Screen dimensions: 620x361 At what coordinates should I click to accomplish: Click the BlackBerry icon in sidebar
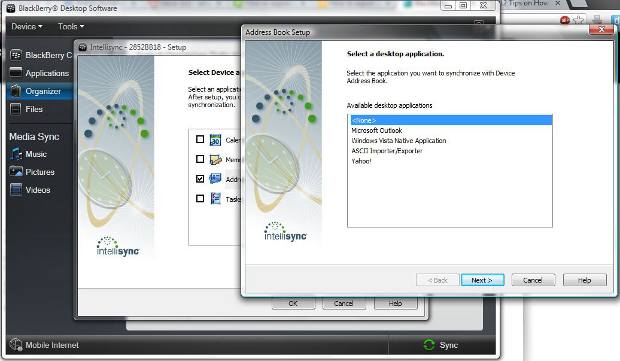tap(15, 55)
